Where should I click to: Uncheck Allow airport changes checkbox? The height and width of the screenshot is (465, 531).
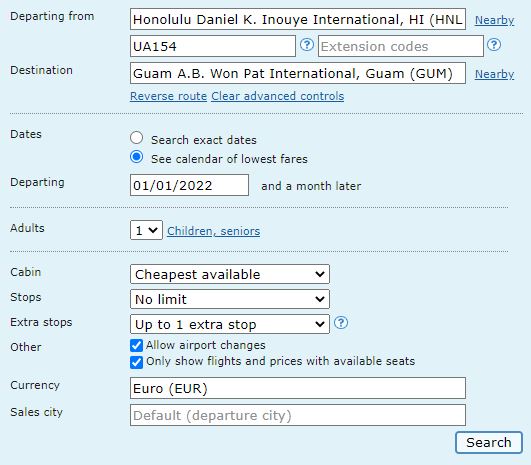tap(136, 345)
